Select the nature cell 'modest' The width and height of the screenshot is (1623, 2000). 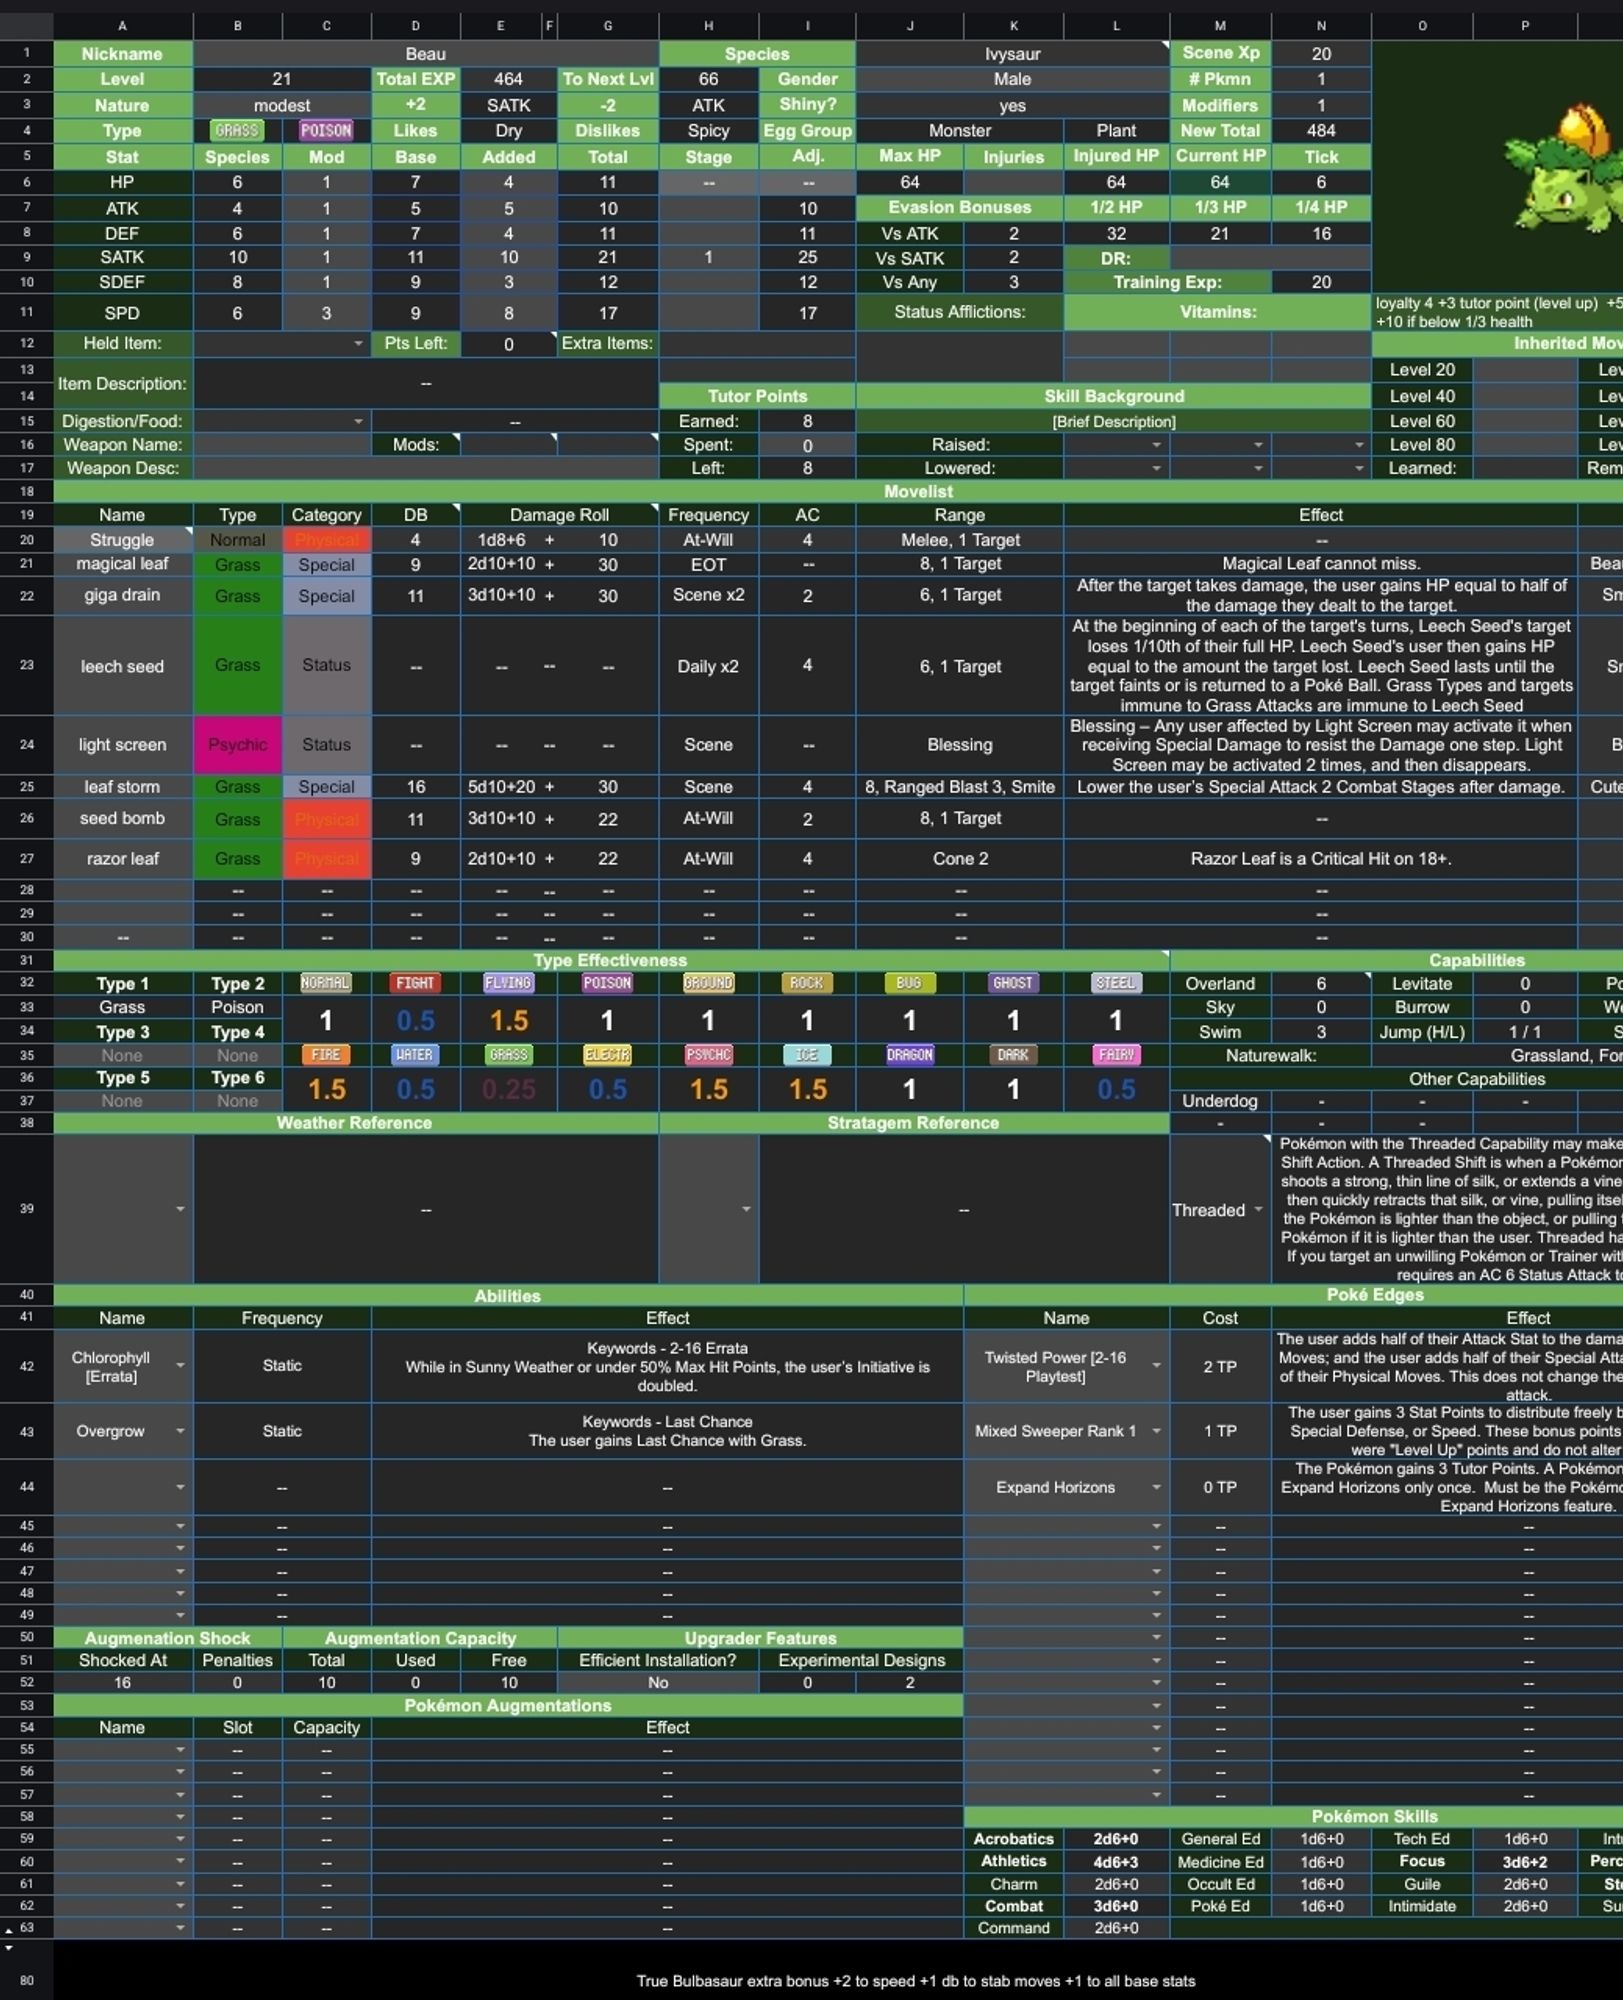coord(282,105)
